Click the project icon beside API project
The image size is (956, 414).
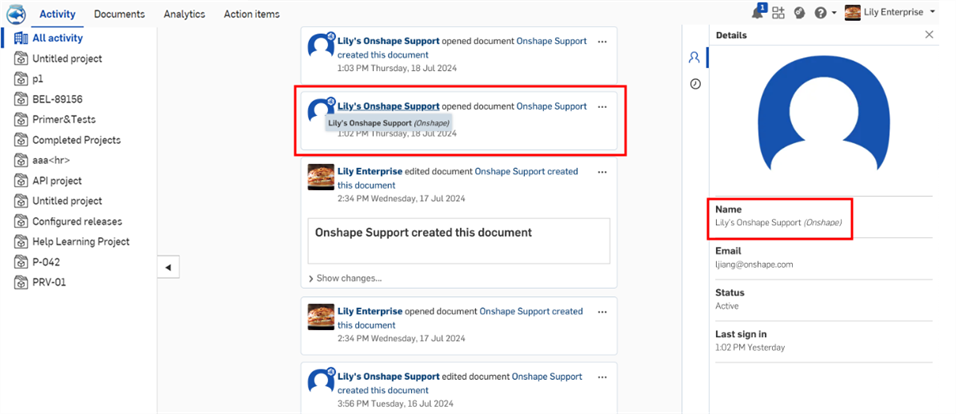point(21,180)
